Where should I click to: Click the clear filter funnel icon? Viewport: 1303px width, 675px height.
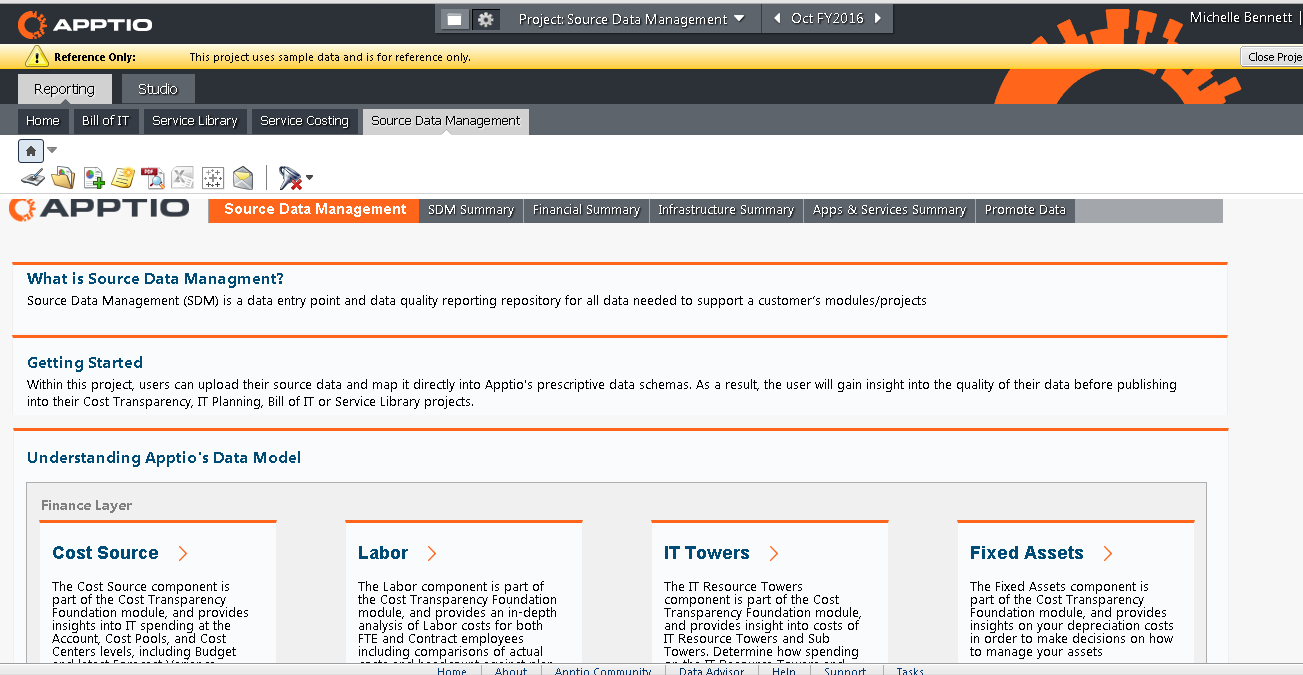pos(290,178)
